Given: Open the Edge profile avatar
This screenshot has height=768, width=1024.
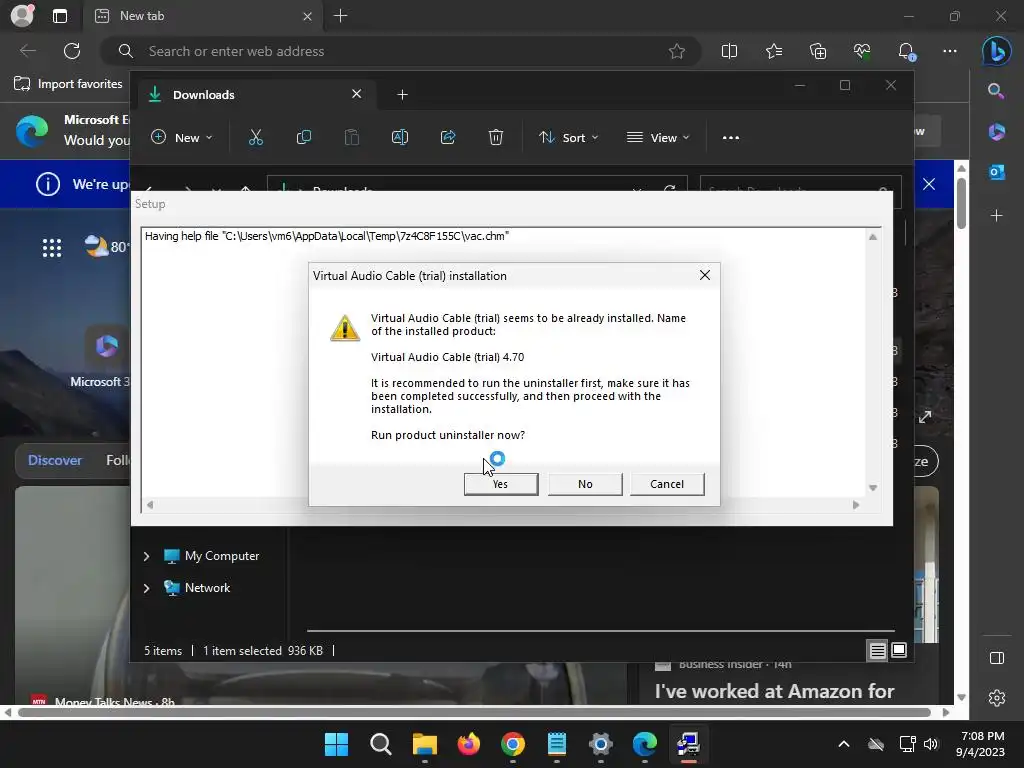Looking at the screenshot, I should [x=22, y=16].
